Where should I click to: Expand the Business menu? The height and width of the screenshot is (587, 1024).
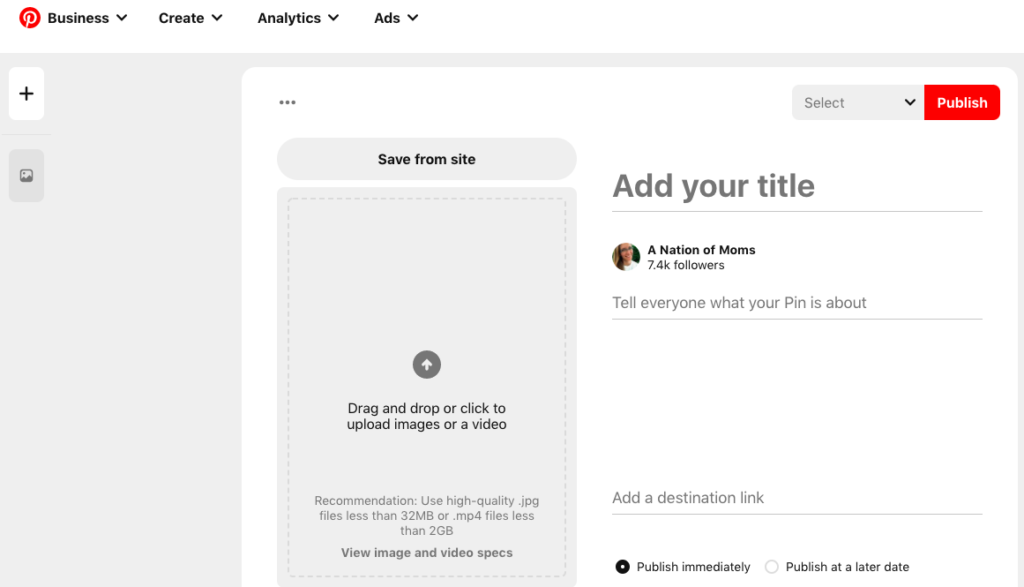pyautogui.click(x=88, y=18)
